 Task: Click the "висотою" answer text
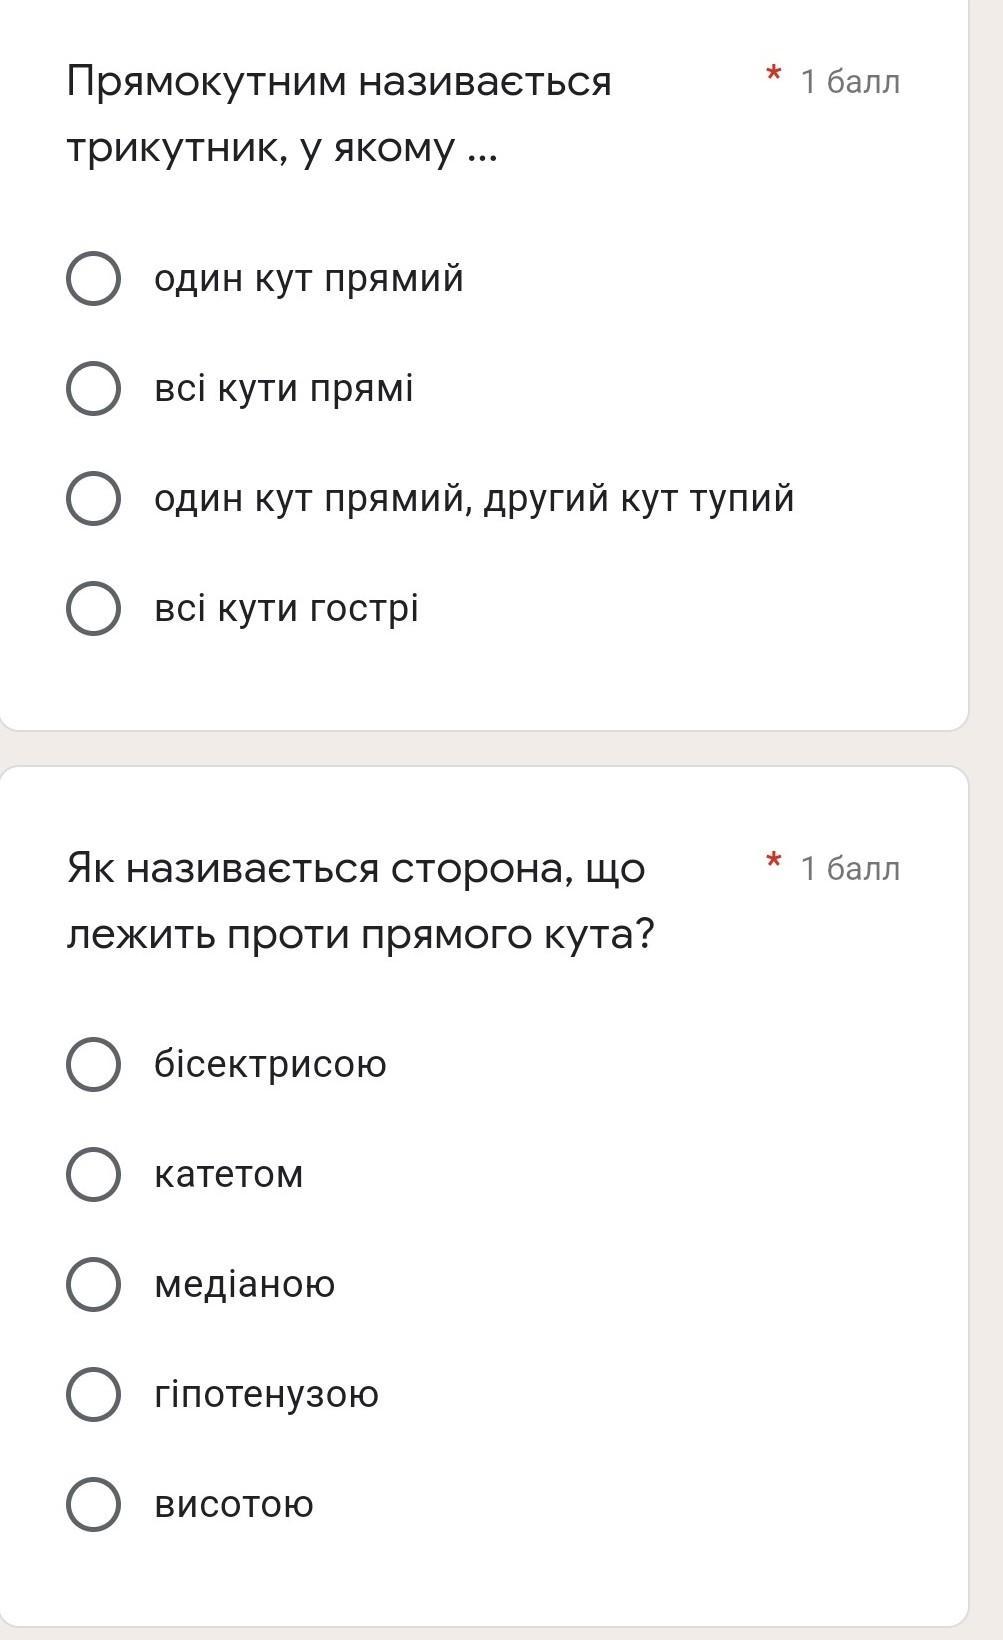coord(233,1504)
